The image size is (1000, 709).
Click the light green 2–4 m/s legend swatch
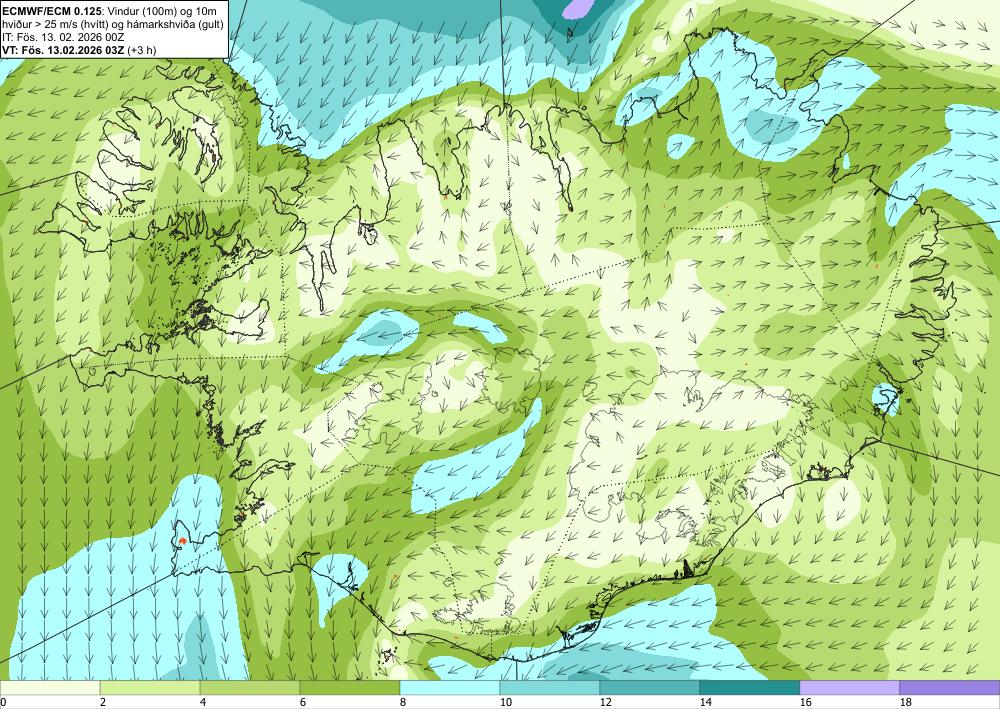pyautogui.click(x=150, y=687)
